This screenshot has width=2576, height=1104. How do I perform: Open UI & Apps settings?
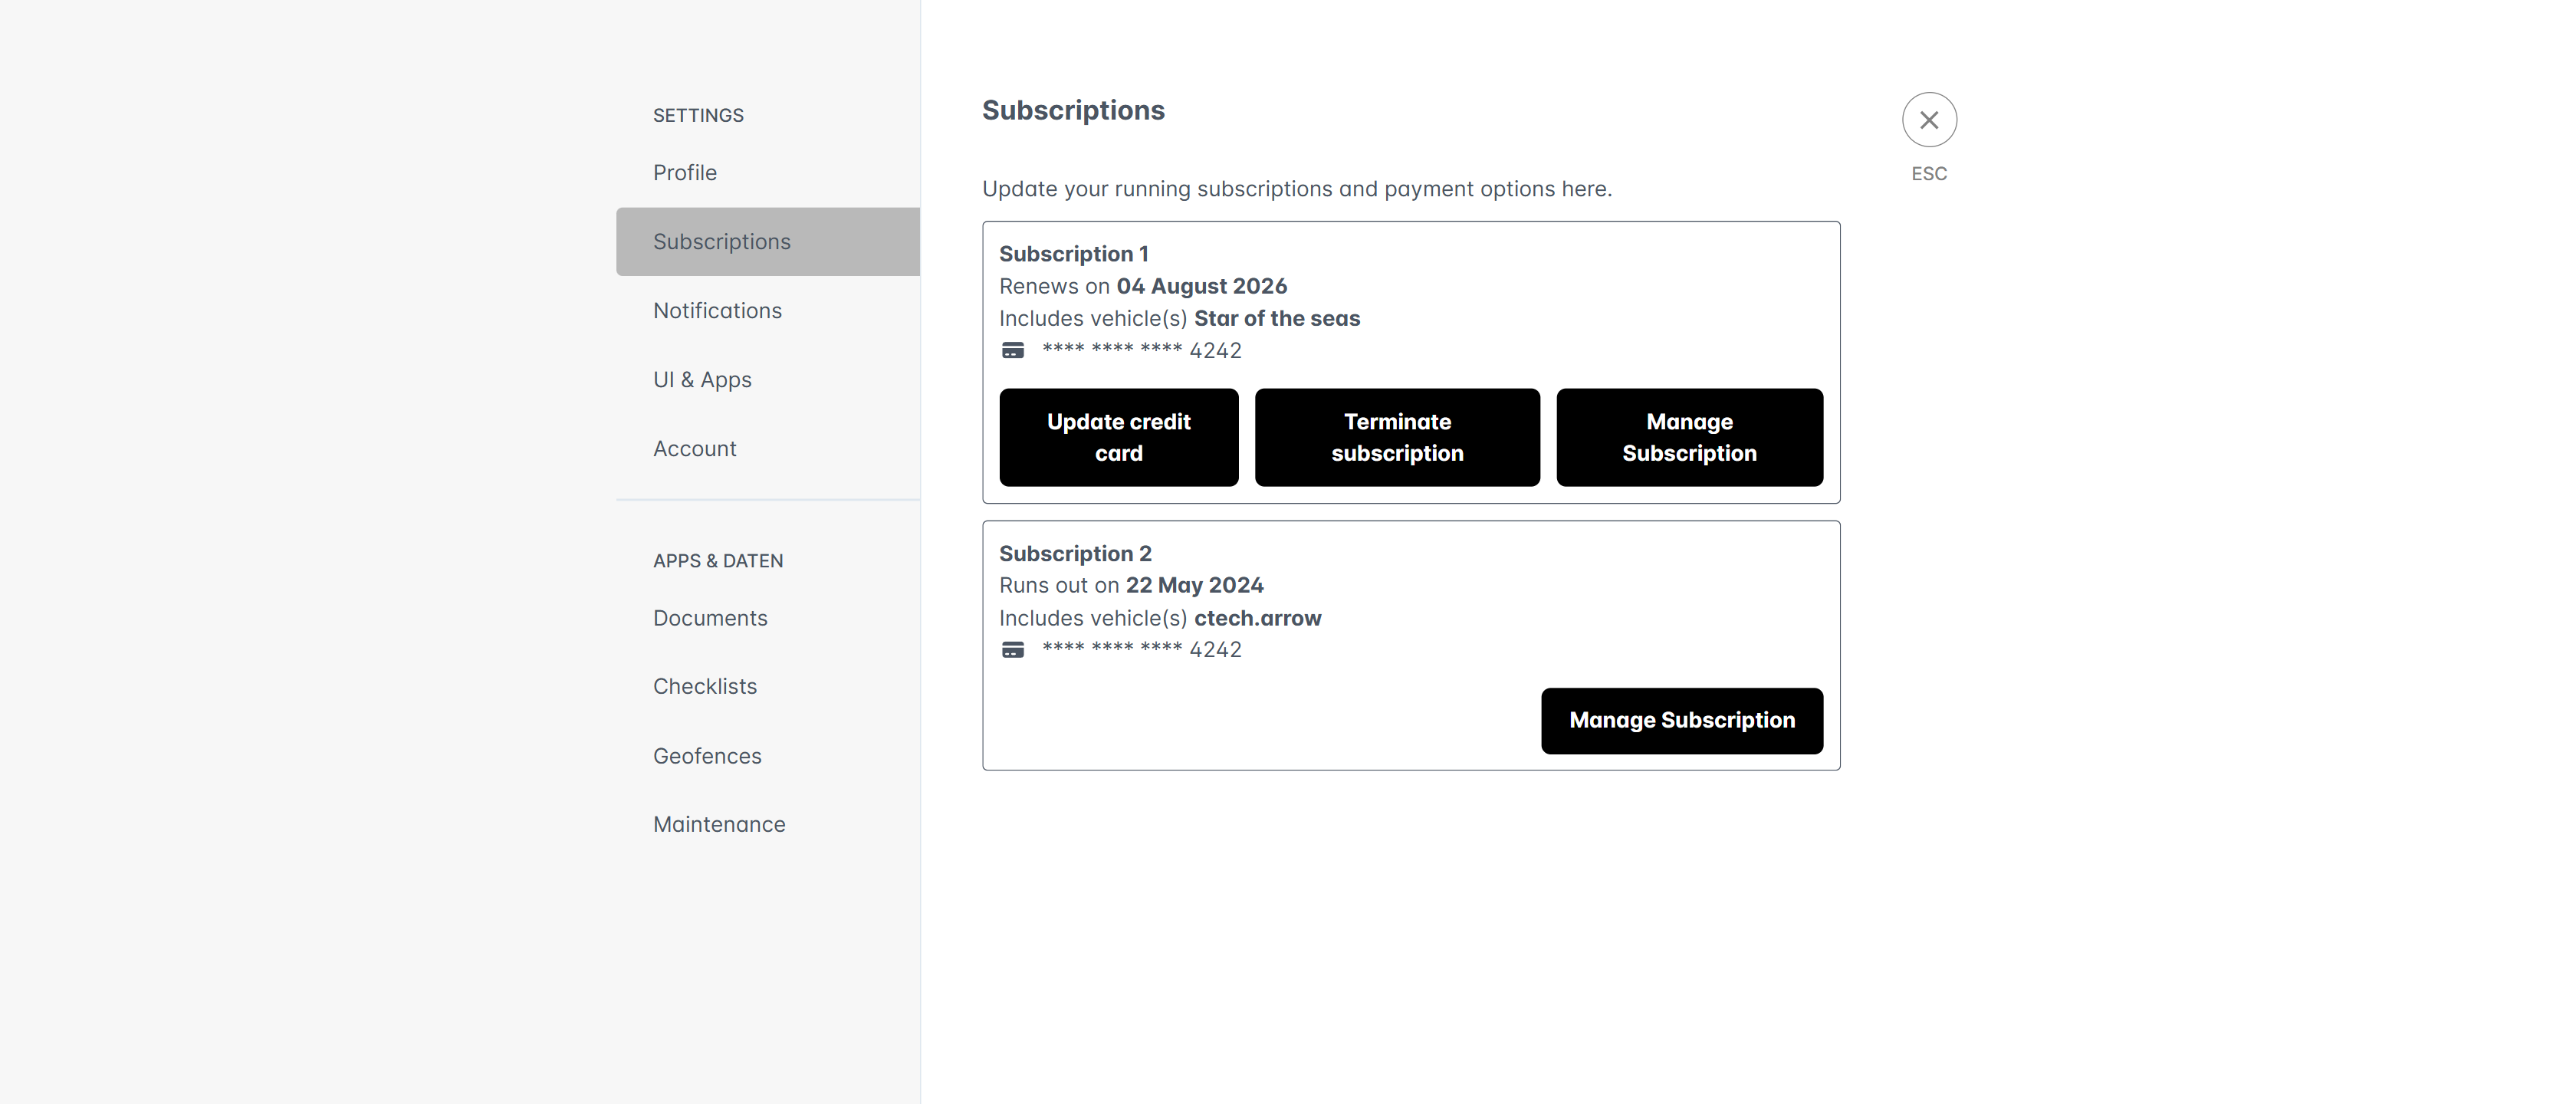tap(702, 379)
